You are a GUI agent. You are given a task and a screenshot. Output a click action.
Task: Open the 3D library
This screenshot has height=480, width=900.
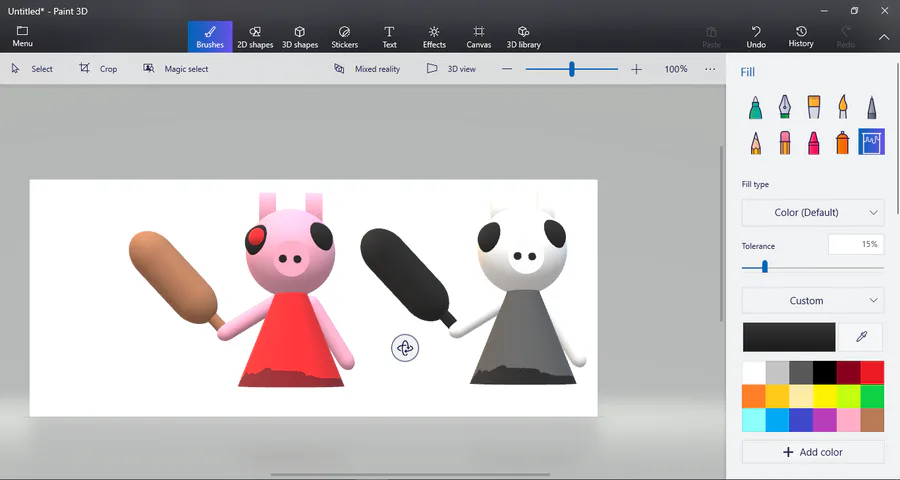(x=523, y=37)
